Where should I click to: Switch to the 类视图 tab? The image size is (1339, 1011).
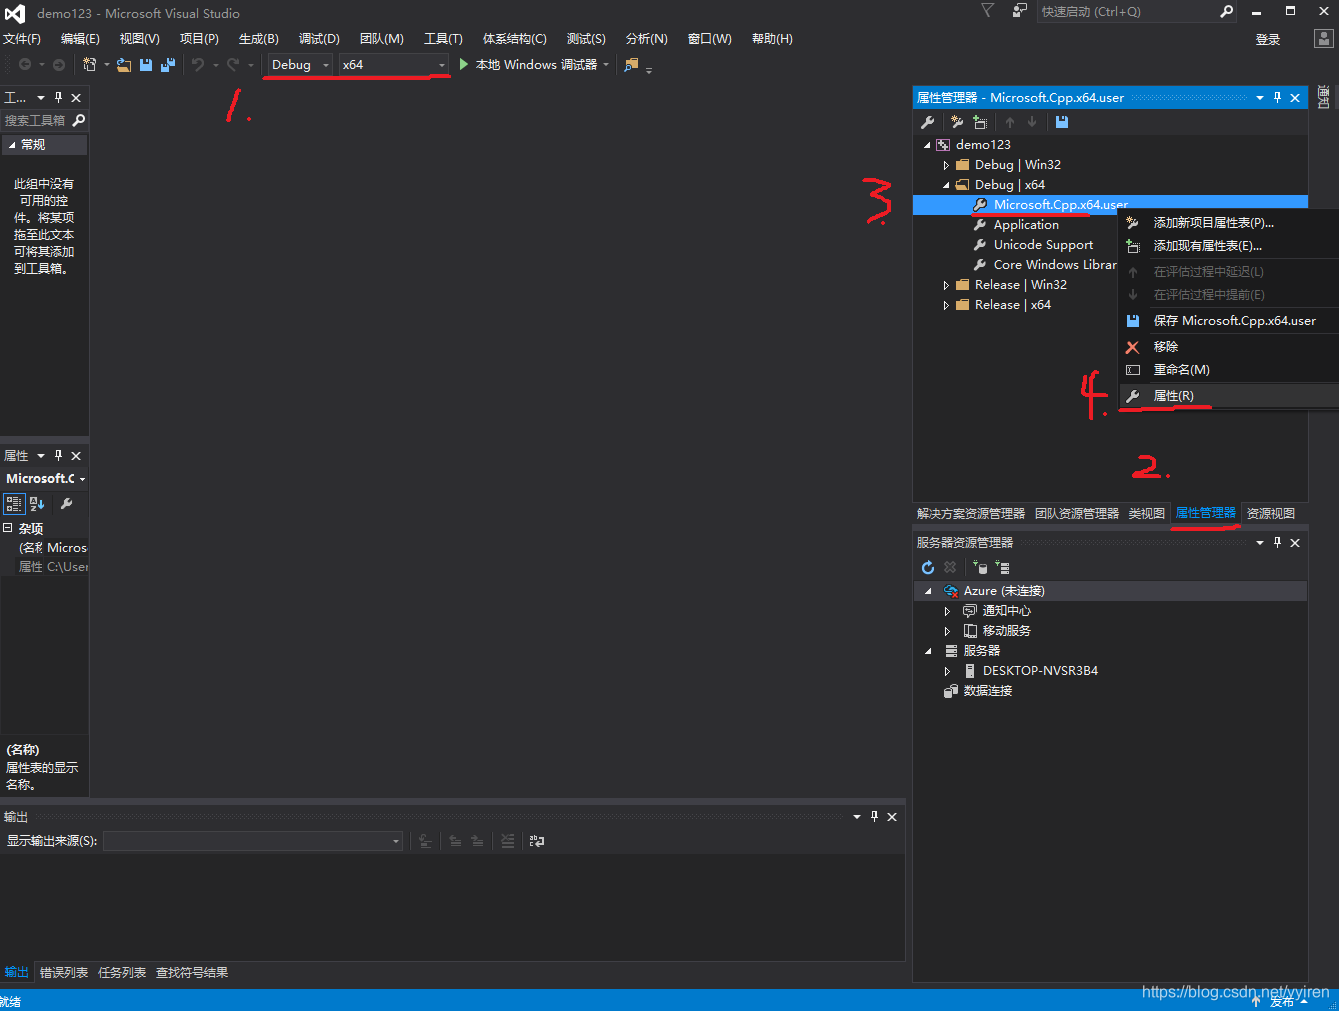[x=1147, y=514]
